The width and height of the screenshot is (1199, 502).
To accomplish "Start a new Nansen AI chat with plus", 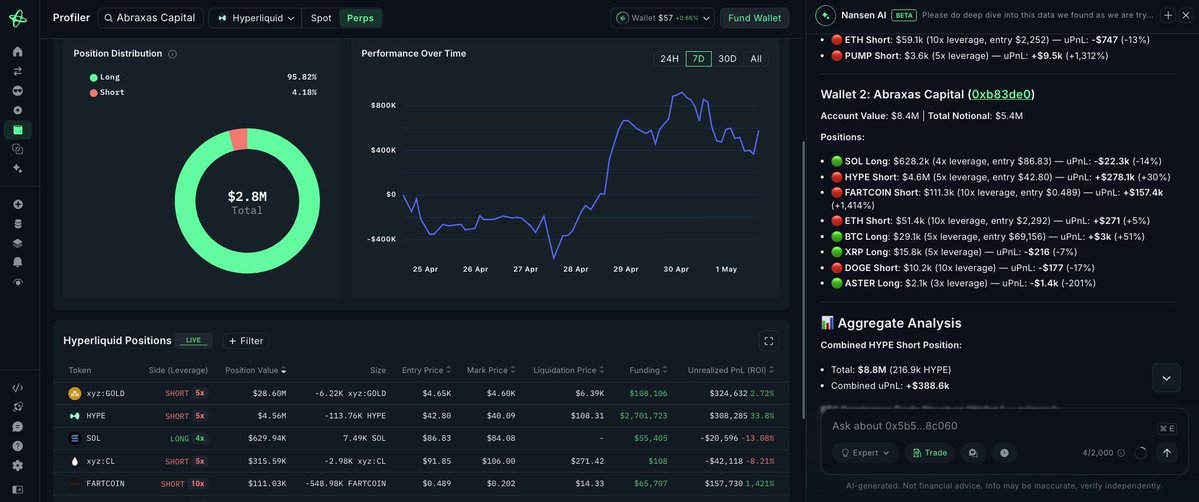I will click(1168, 15).
